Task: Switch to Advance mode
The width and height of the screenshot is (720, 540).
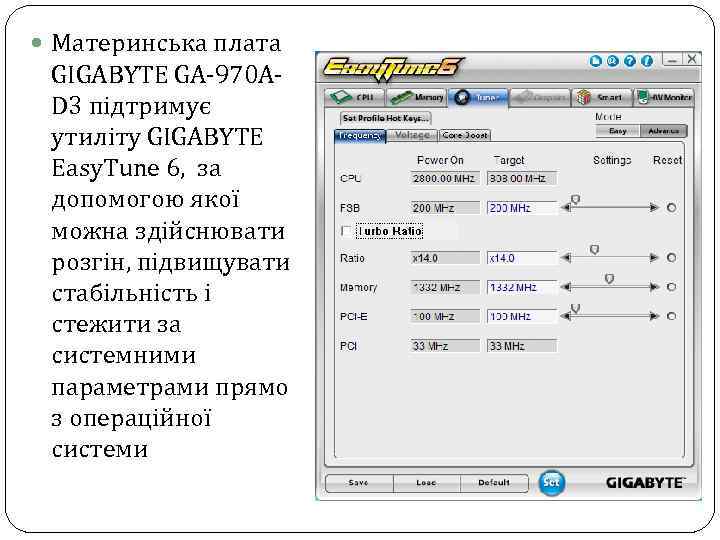Action: [664, 131]
